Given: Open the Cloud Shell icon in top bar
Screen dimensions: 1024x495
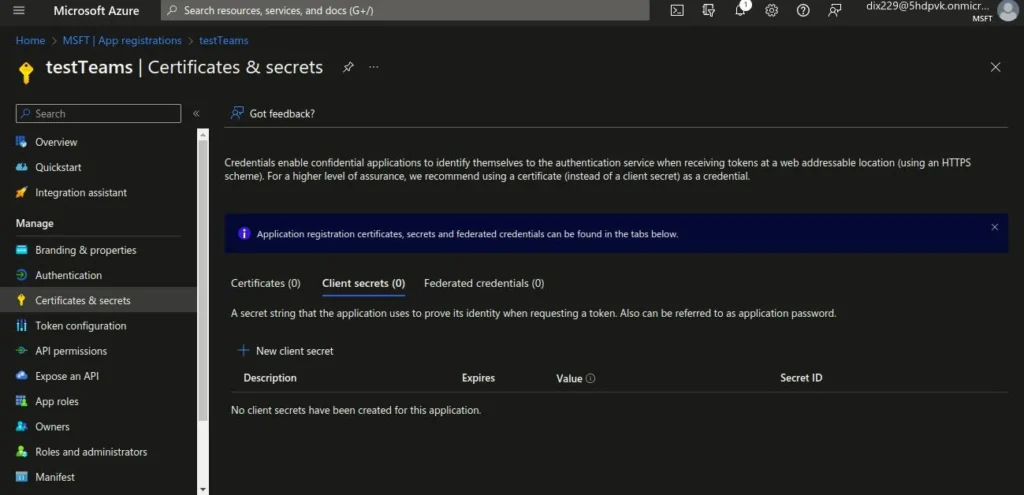Looking at the screenshot, I should click(677, 10).
